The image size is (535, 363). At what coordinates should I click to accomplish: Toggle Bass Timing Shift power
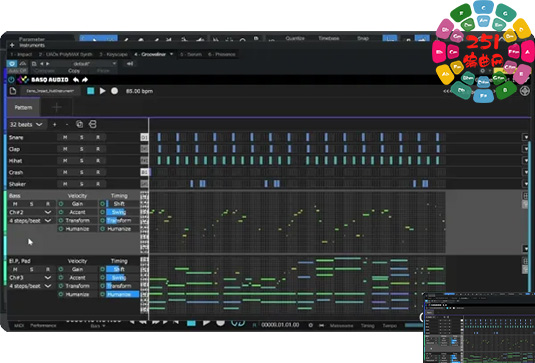pos(102,204)
